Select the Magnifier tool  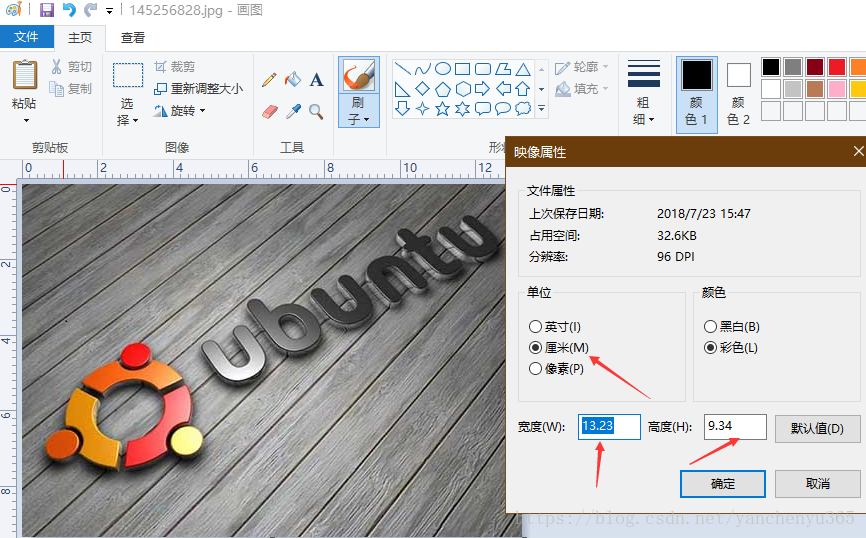point(316,112)
